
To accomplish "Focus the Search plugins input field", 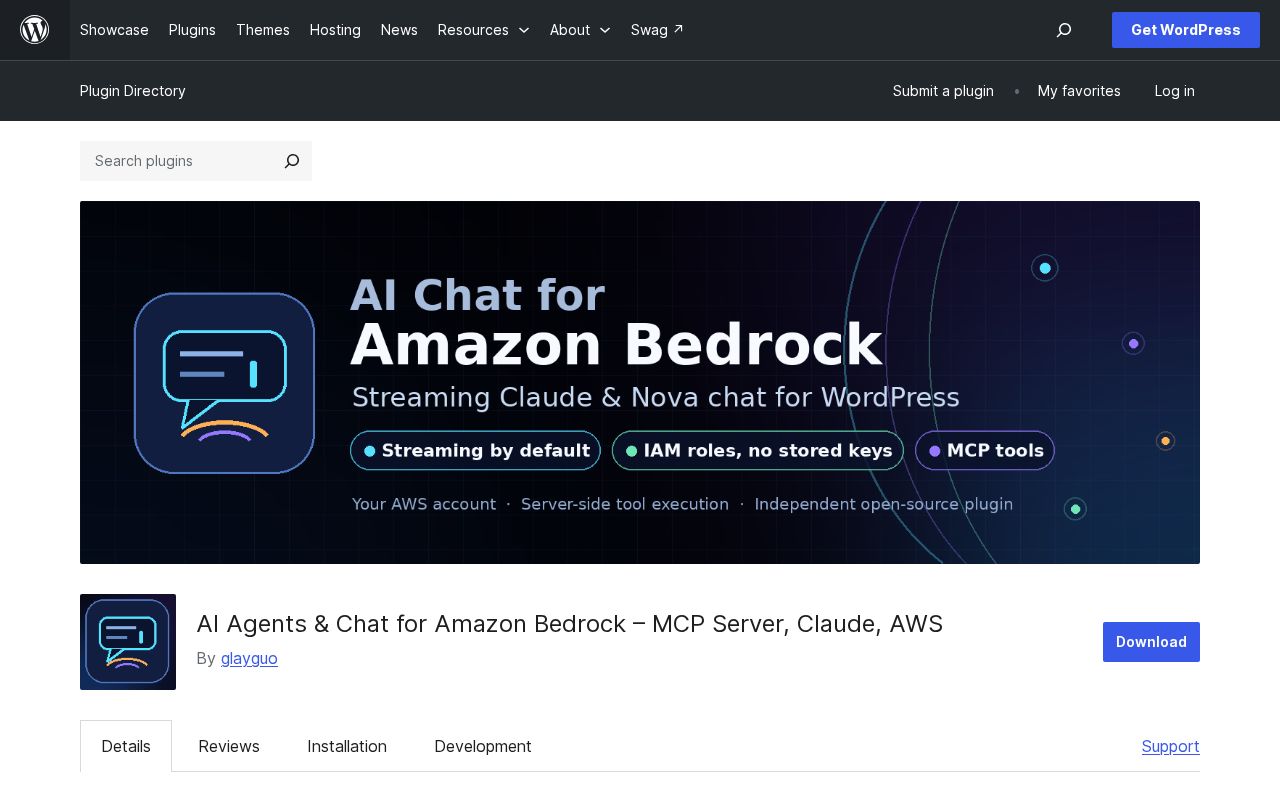I will (x=178, y=161).
